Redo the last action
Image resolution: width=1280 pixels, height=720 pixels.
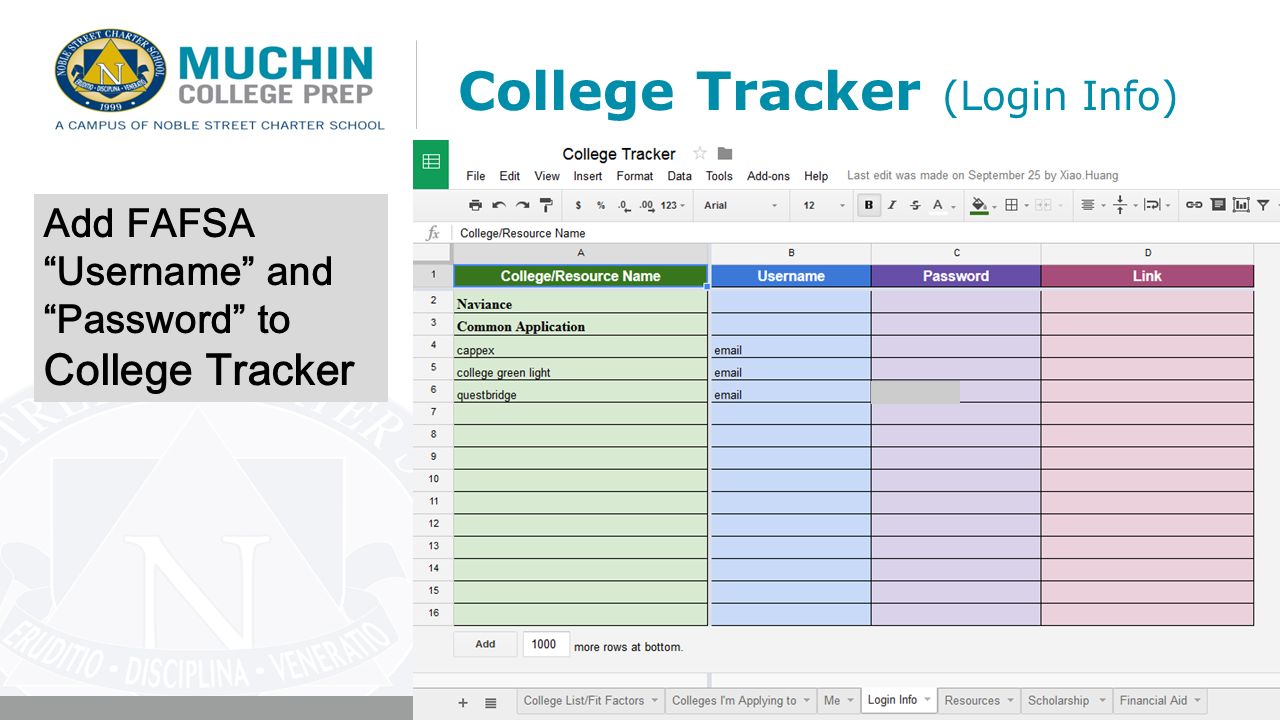[522, 205]
